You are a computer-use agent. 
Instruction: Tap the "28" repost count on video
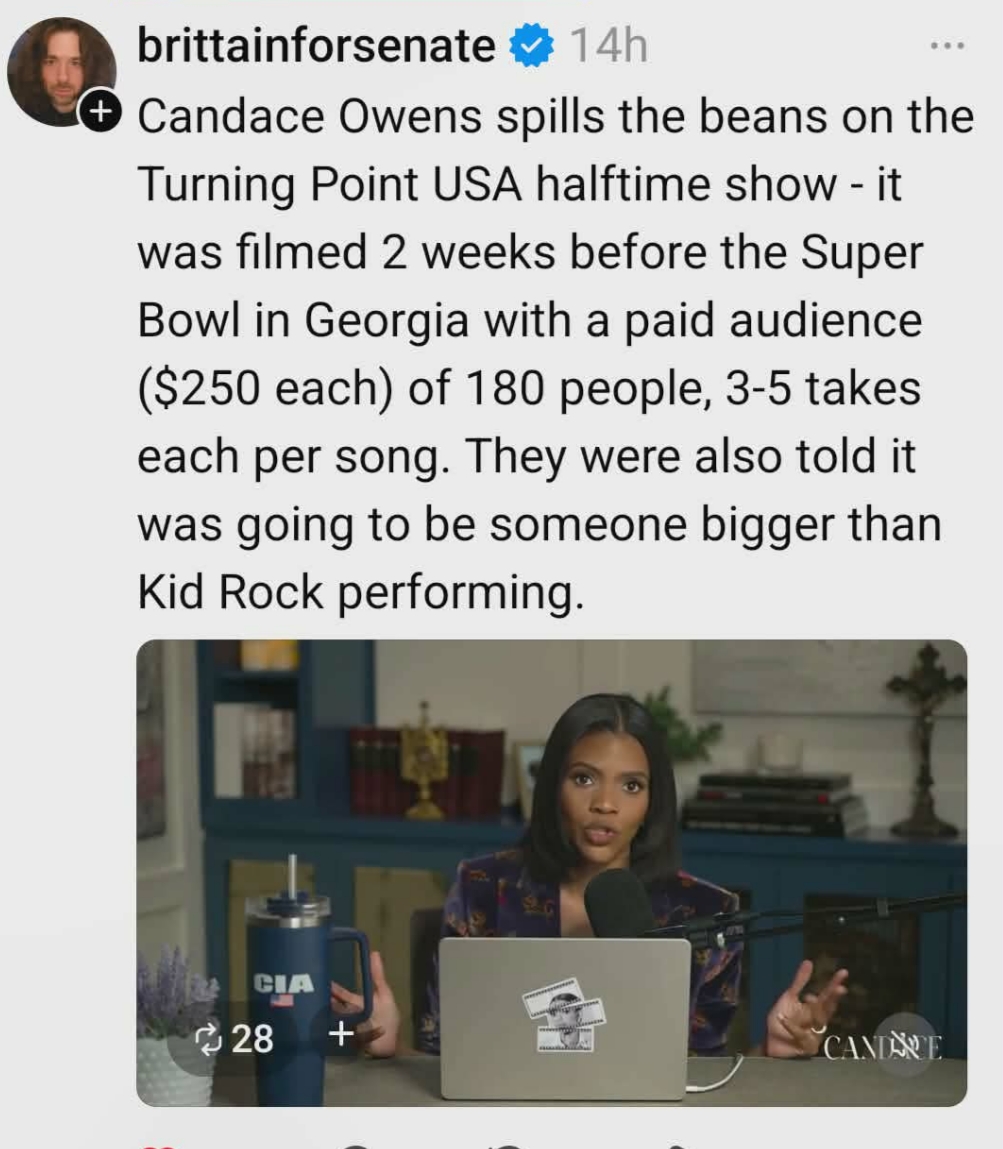(253, 1039)
